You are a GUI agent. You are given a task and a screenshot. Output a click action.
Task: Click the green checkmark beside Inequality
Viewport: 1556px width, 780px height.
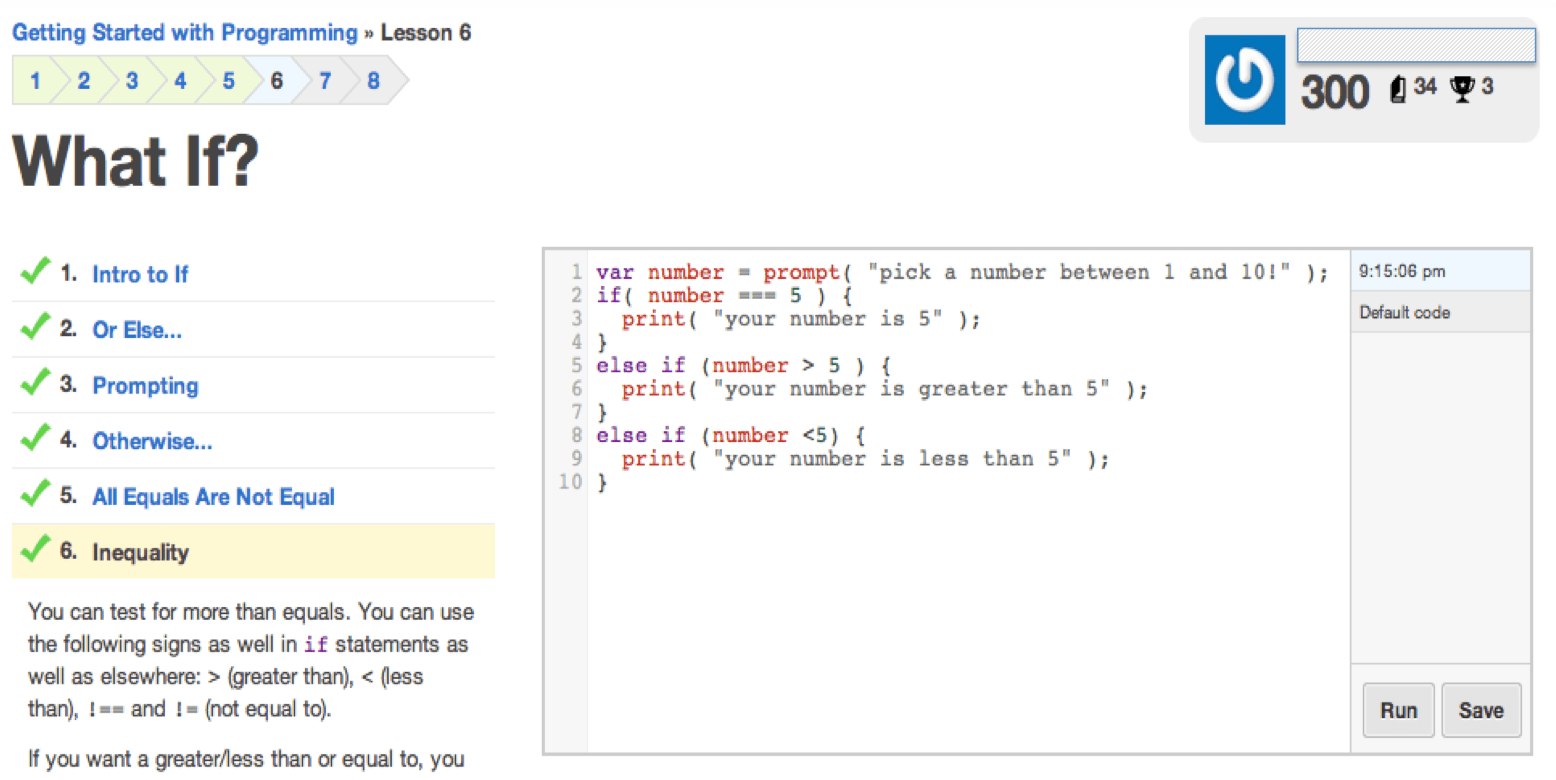coord(36,551)
